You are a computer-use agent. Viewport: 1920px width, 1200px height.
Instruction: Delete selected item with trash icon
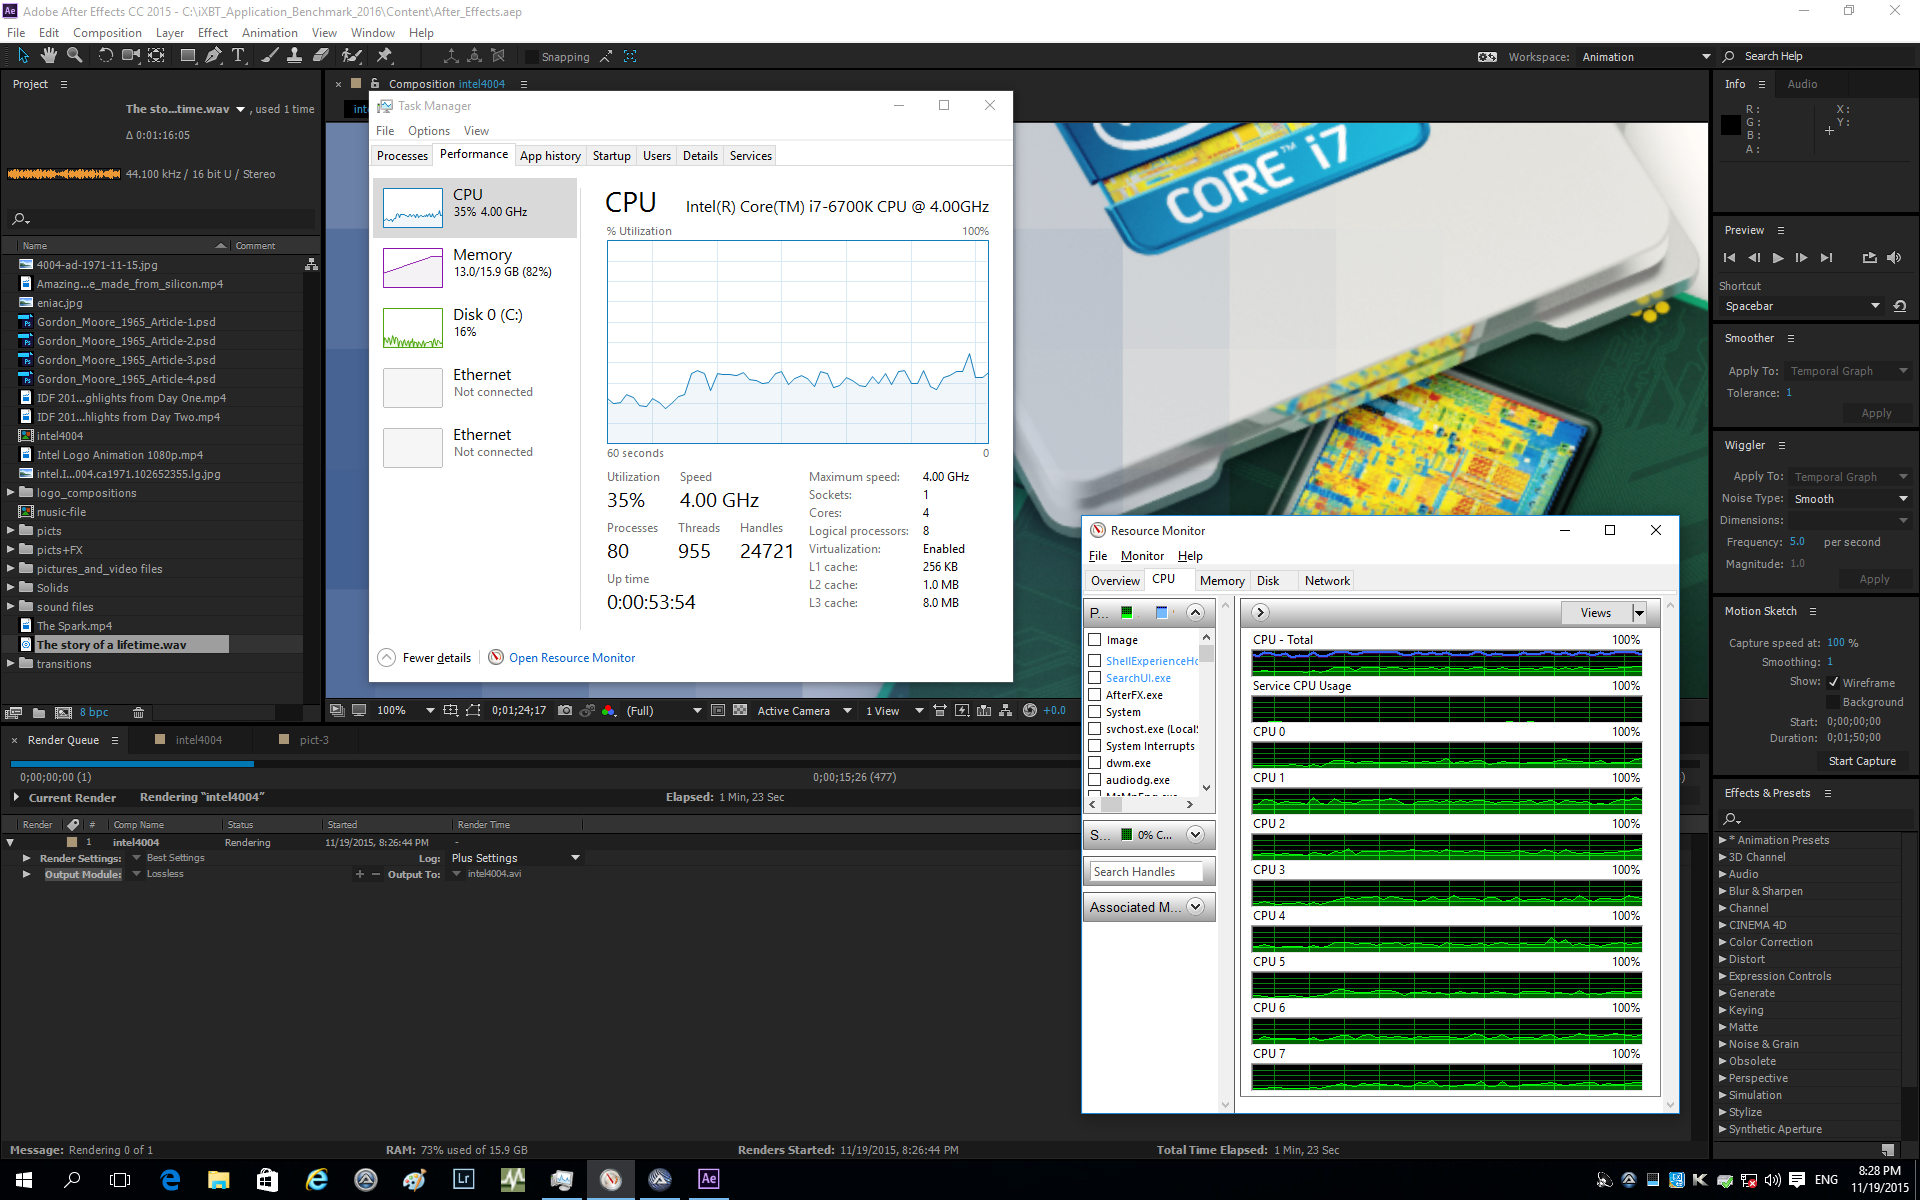pos(139,713)
